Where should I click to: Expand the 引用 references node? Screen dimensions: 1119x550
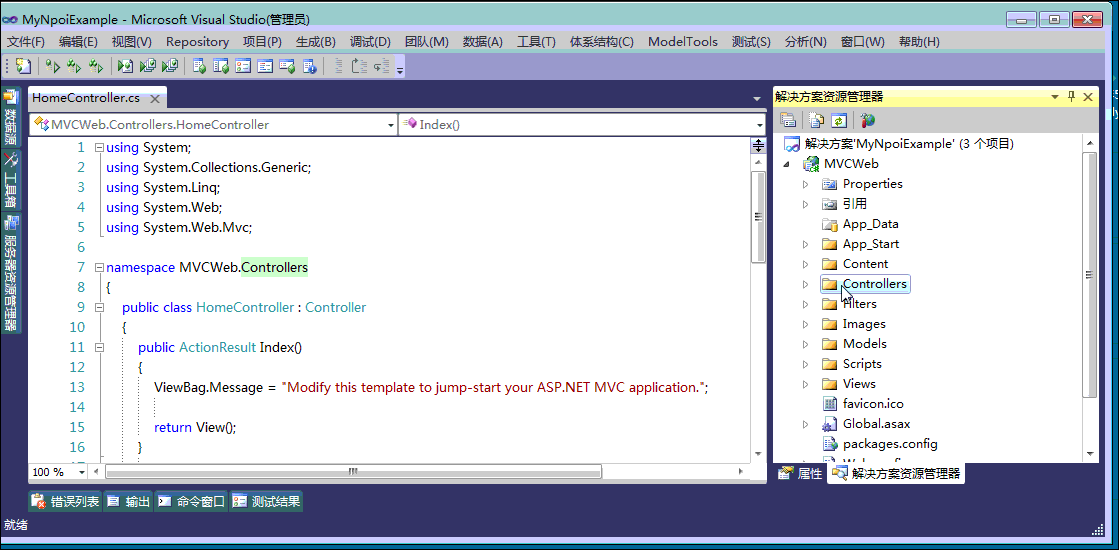coord(806,204)
